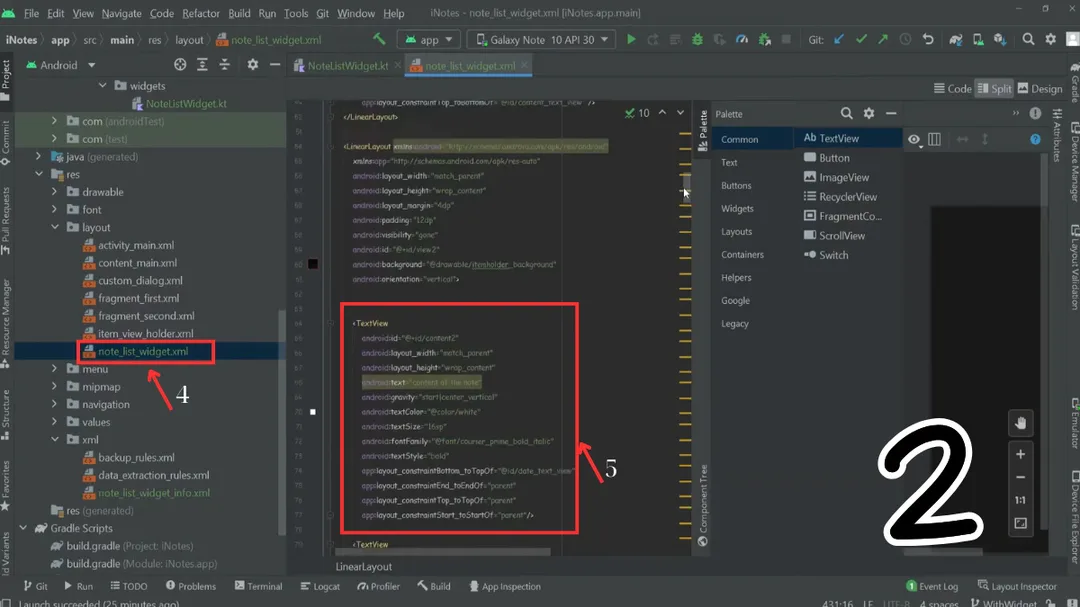Open activity_main.xml from the layout folder
The image size is (1080, 607).
click(136, 245)
